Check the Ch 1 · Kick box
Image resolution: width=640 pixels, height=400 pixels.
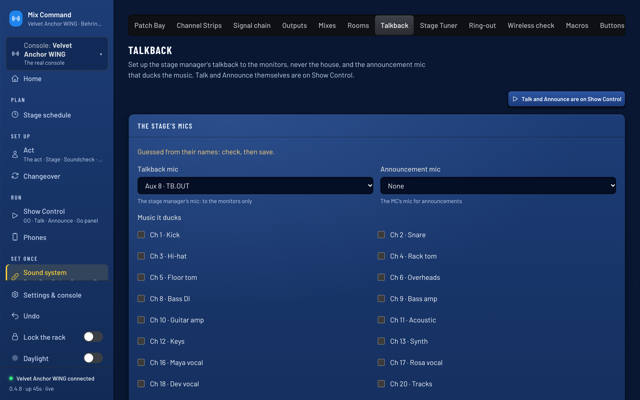click(141, 235)
